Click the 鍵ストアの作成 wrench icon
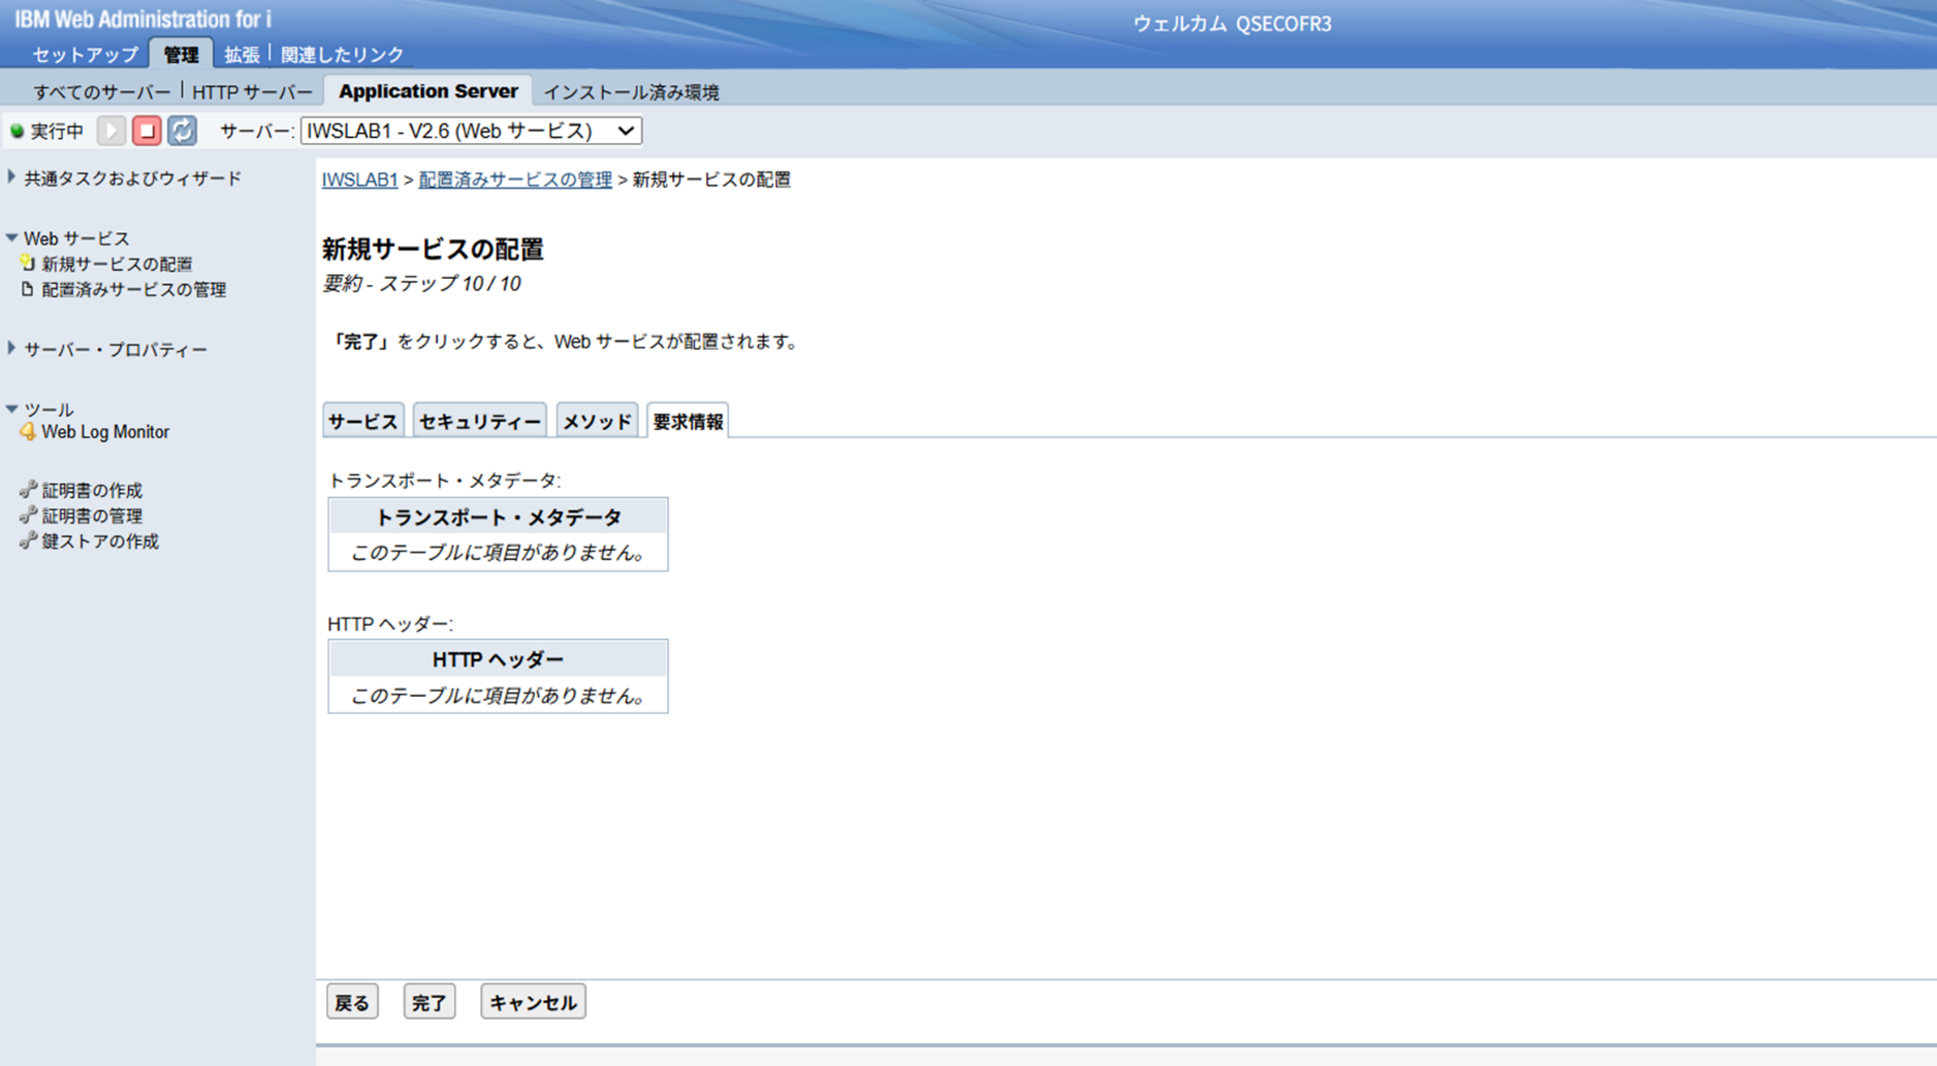 (x=28, y=541)
